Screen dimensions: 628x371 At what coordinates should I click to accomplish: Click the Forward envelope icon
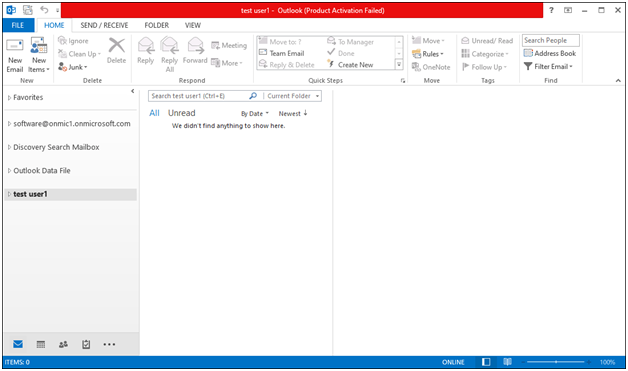195,45
